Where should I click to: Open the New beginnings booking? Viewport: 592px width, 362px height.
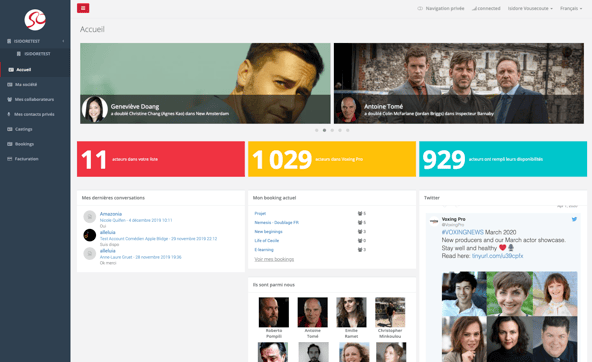click(268, 232)
